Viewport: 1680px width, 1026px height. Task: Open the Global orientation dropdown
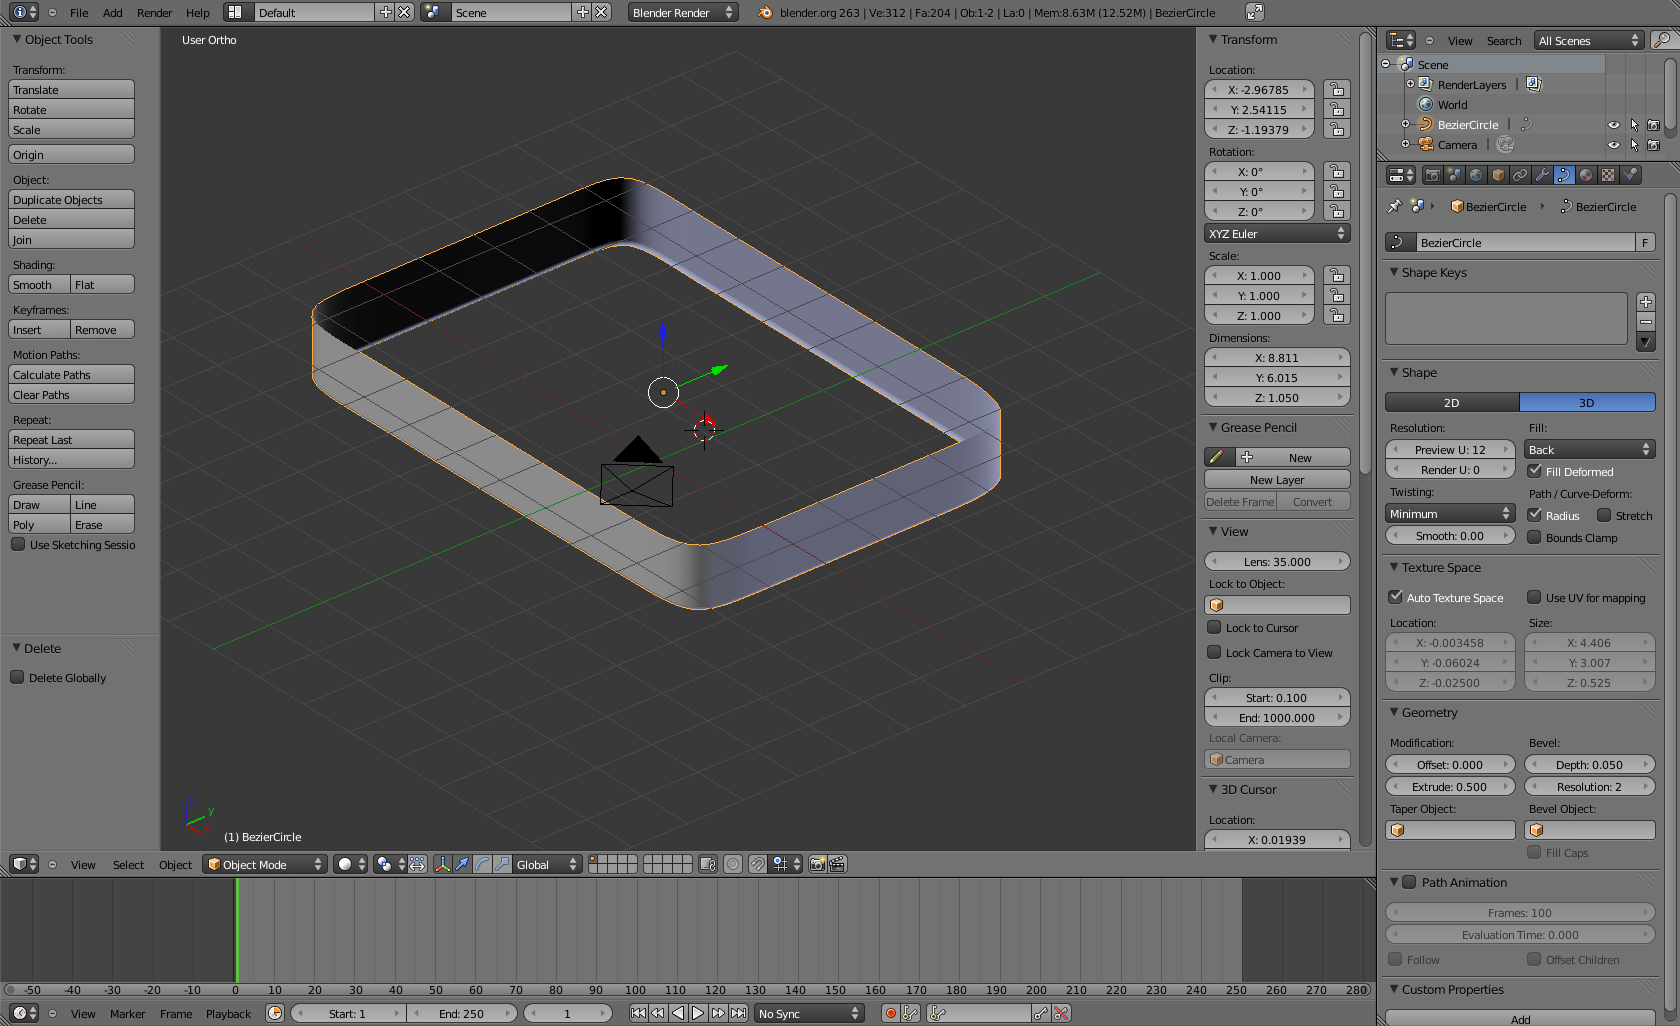coord(547,864)
